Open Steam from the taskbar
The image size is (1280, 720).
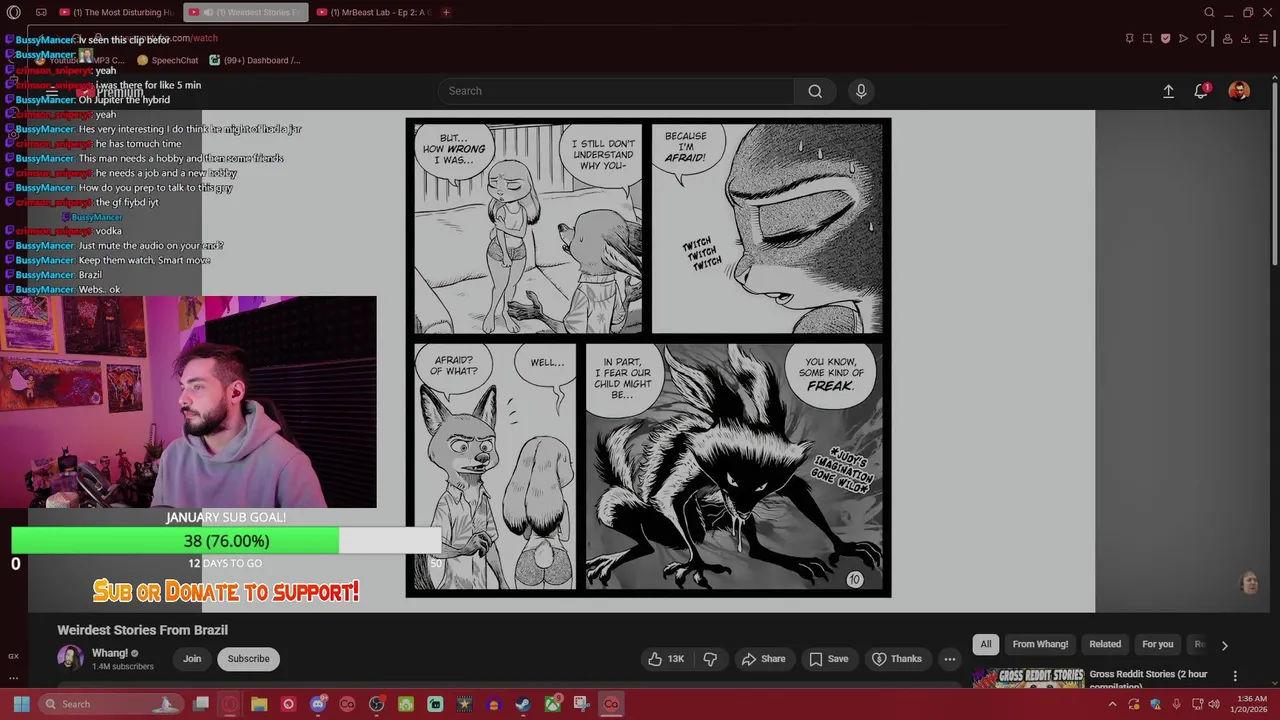523,704
